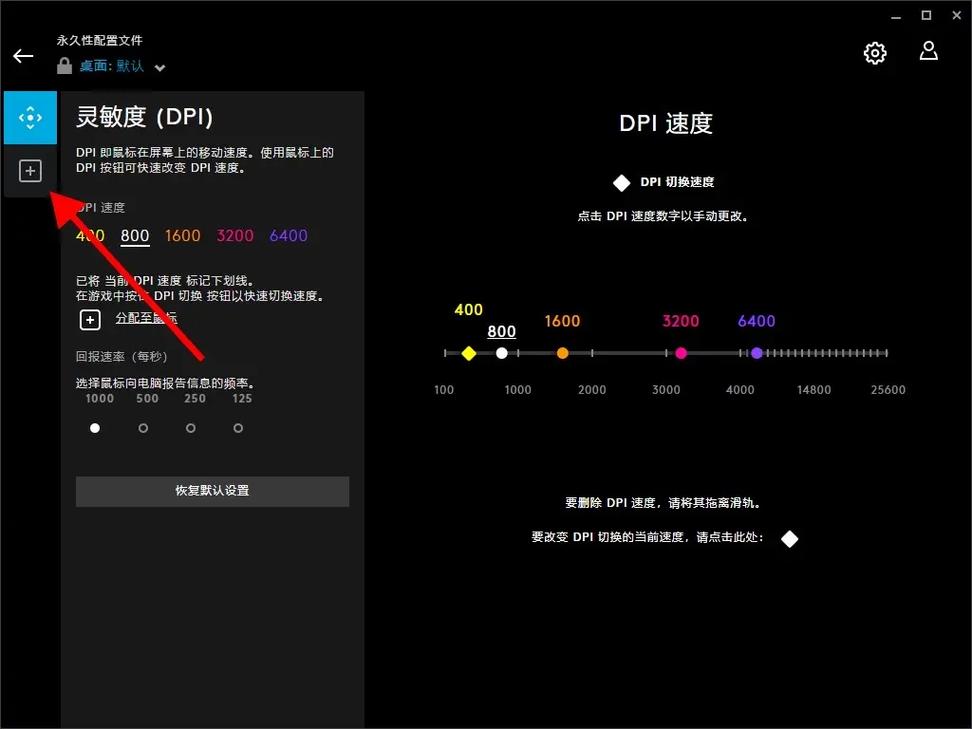Click the diamond after 请点击此处
The height and width of the screenshot is (729, 972).
click(789, 539)
